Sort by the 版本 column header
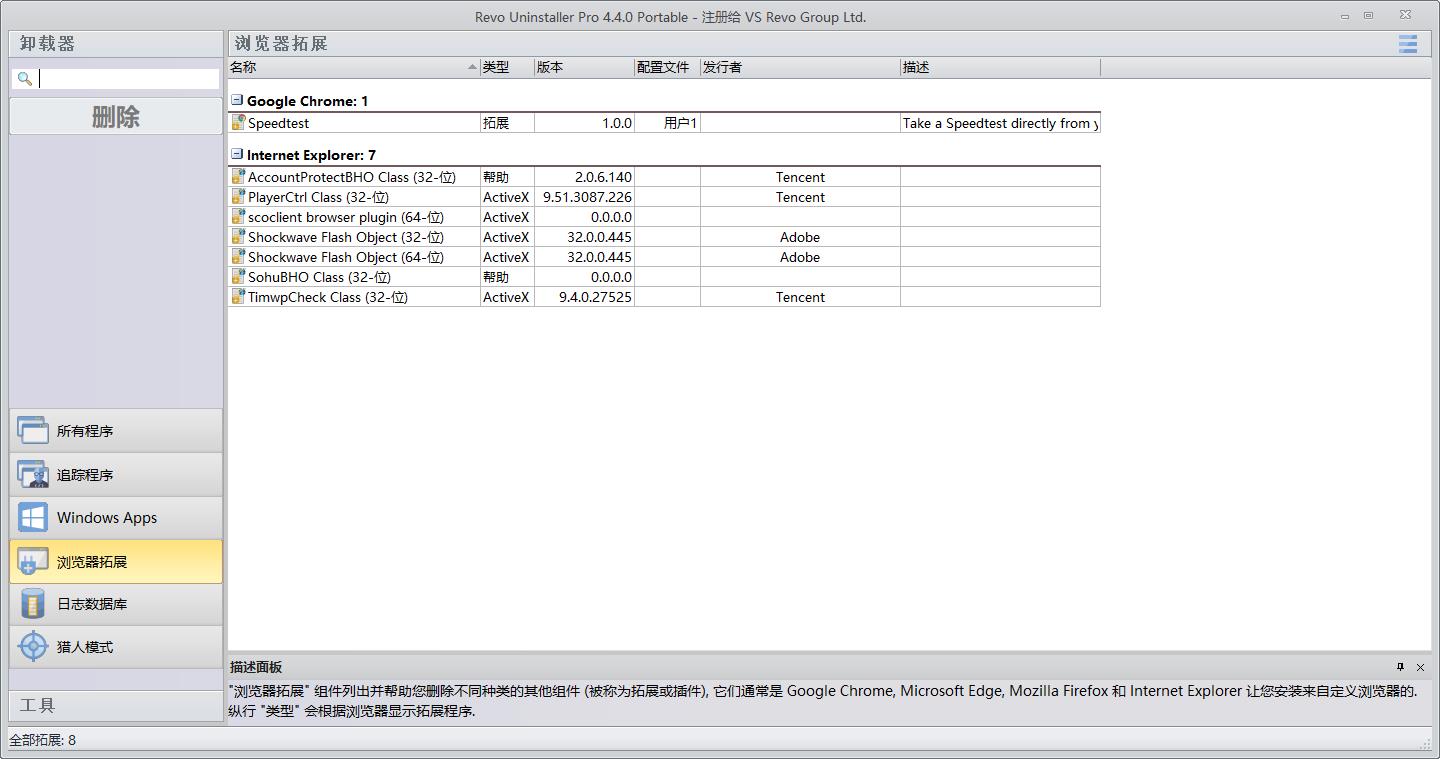Image resolution: width=1440 pixels, height=759 pixels. click(x=584, y=67)
